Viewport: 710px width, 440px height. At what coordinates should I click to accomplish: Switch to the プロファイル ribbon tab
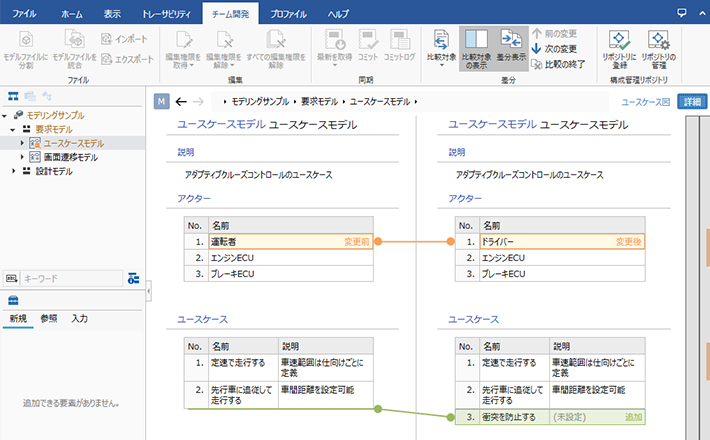pos(288,14)
